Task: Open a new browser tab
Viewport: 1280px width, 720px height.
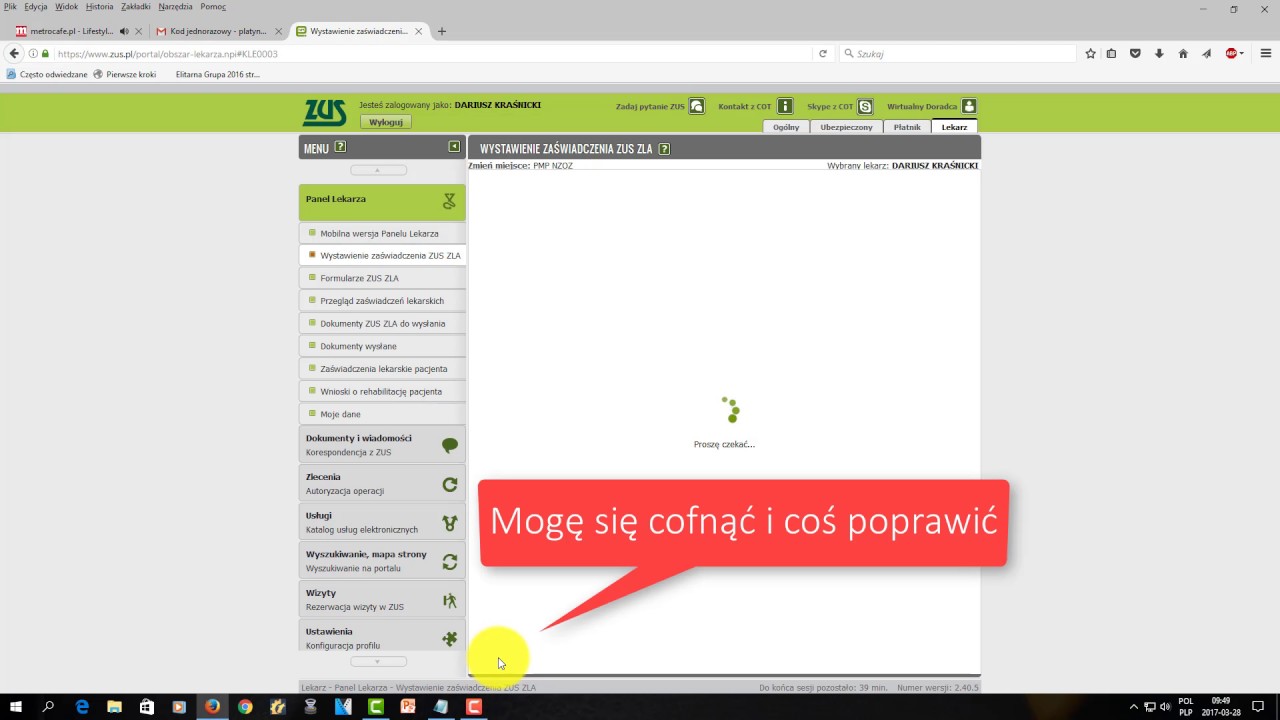Action: (442, 31)
